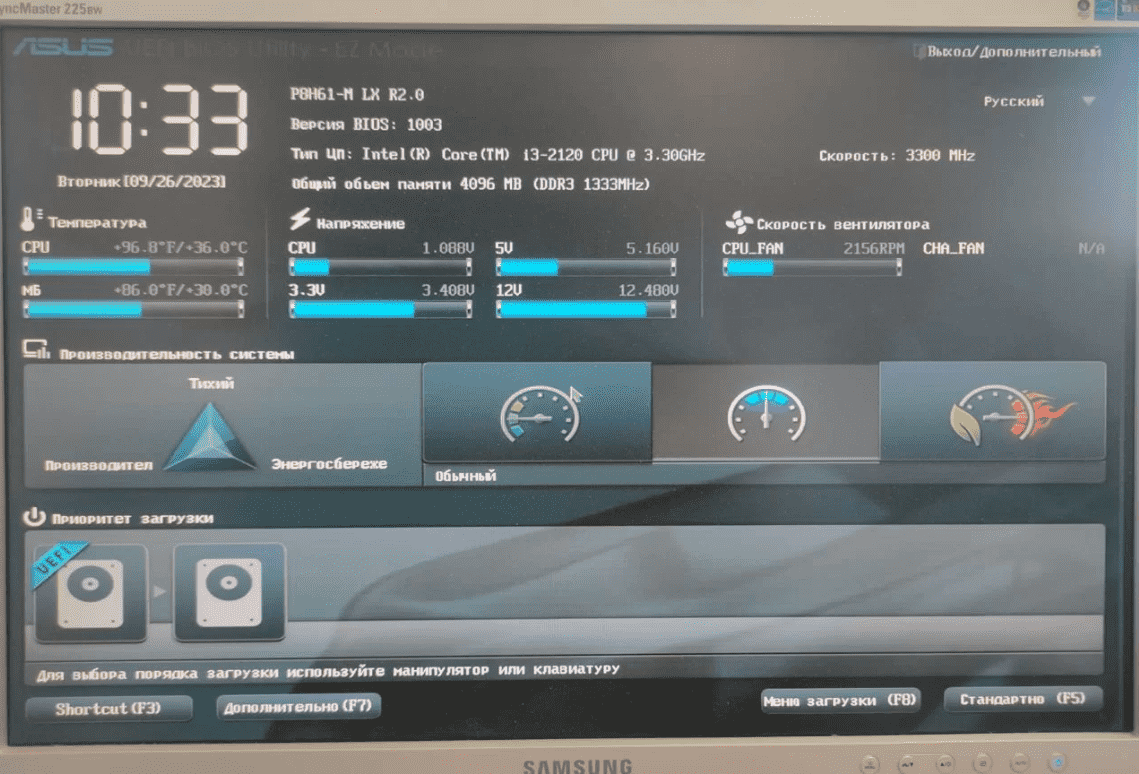This screenshot has height=774, width=1139.
Task: Click the second hard drive boot device
Action: click(229, 592)
